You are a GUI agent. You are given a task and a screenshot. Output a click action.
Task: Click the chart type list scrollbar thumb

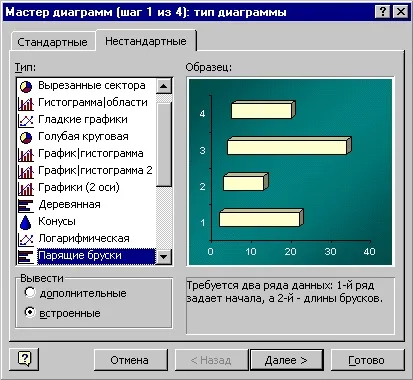(164, 145)
